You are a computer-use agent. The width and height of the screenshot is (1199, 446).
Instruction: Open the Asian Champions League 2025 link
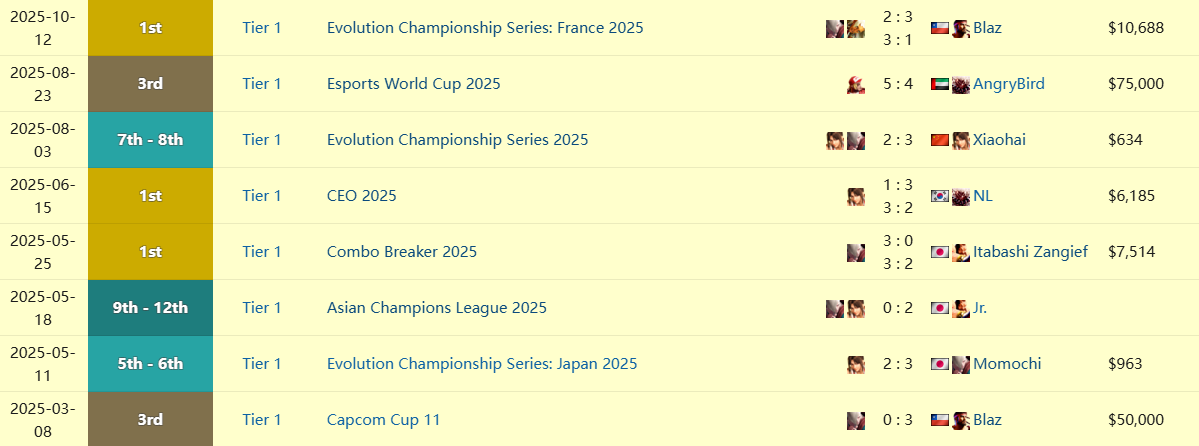click(436, 308)
